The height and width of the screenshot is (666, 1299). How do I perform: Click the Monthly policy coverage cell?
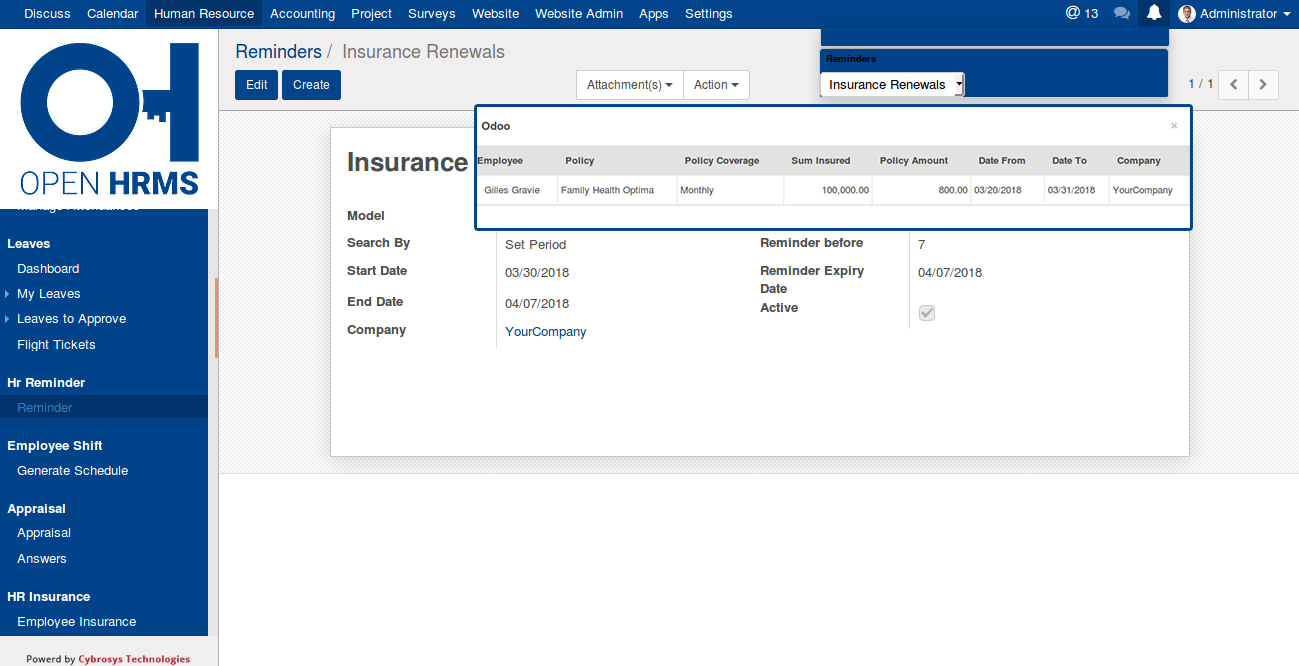tap(730, 190)
